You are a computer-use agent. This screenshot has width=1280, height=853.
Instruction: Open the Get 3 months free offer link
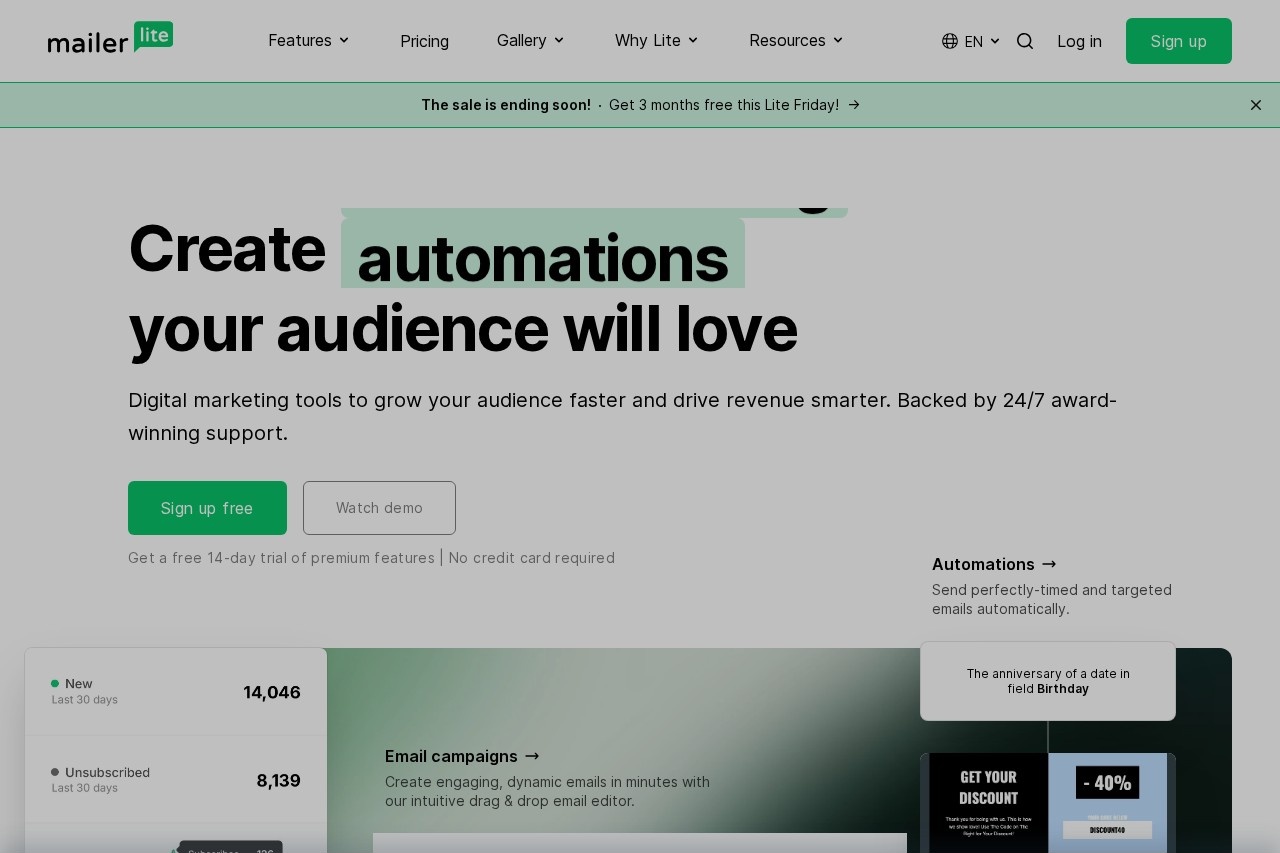tap(734, 105)
